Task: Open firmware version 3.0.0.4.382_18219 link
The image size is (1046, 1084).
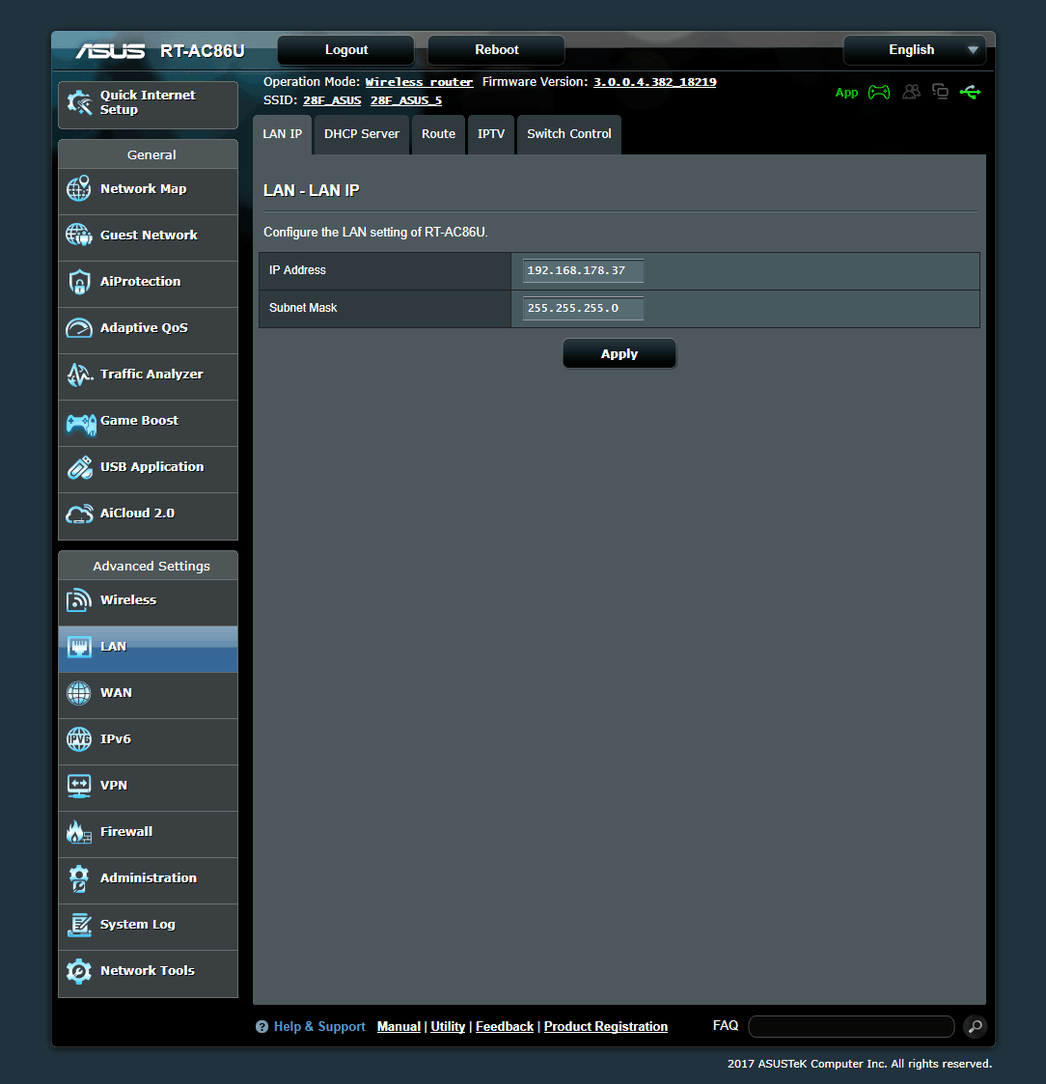Action: pos(655,82)
